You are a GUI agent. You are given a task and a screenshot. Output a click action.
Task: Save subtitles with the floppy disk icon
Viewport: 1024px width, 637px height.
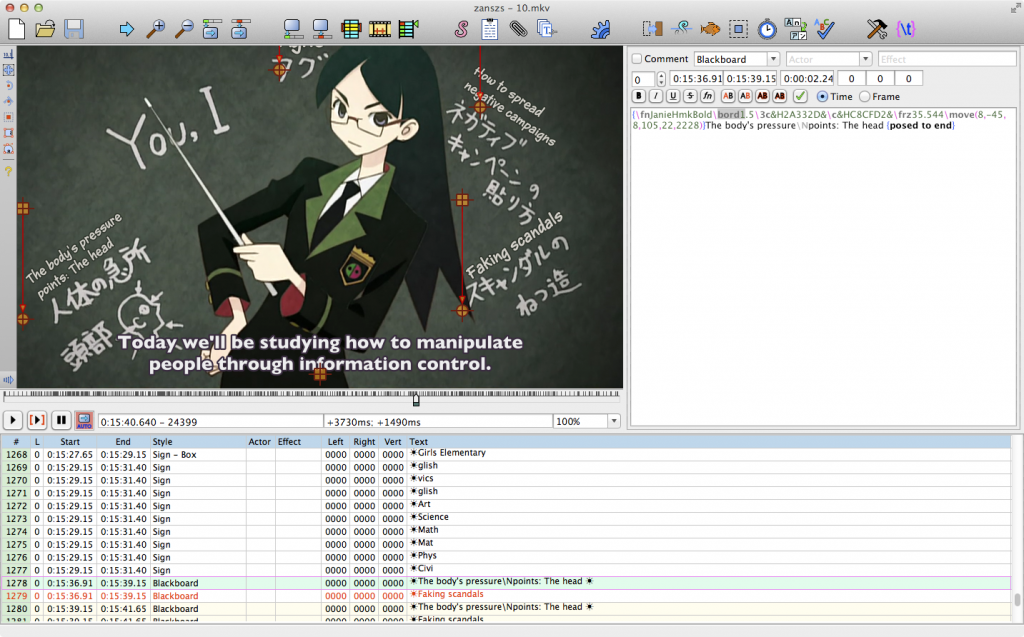click(74, 29)
